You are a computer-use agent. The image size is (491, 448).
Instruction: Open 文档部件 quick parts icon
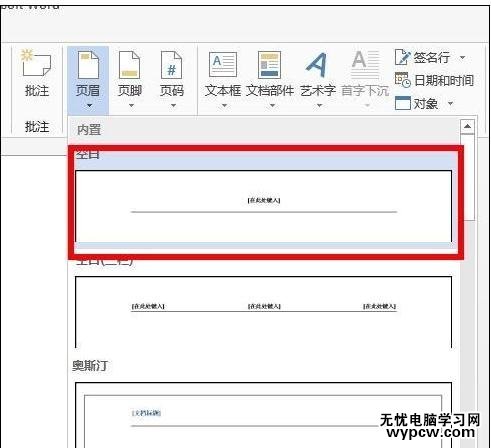(270, 65)
